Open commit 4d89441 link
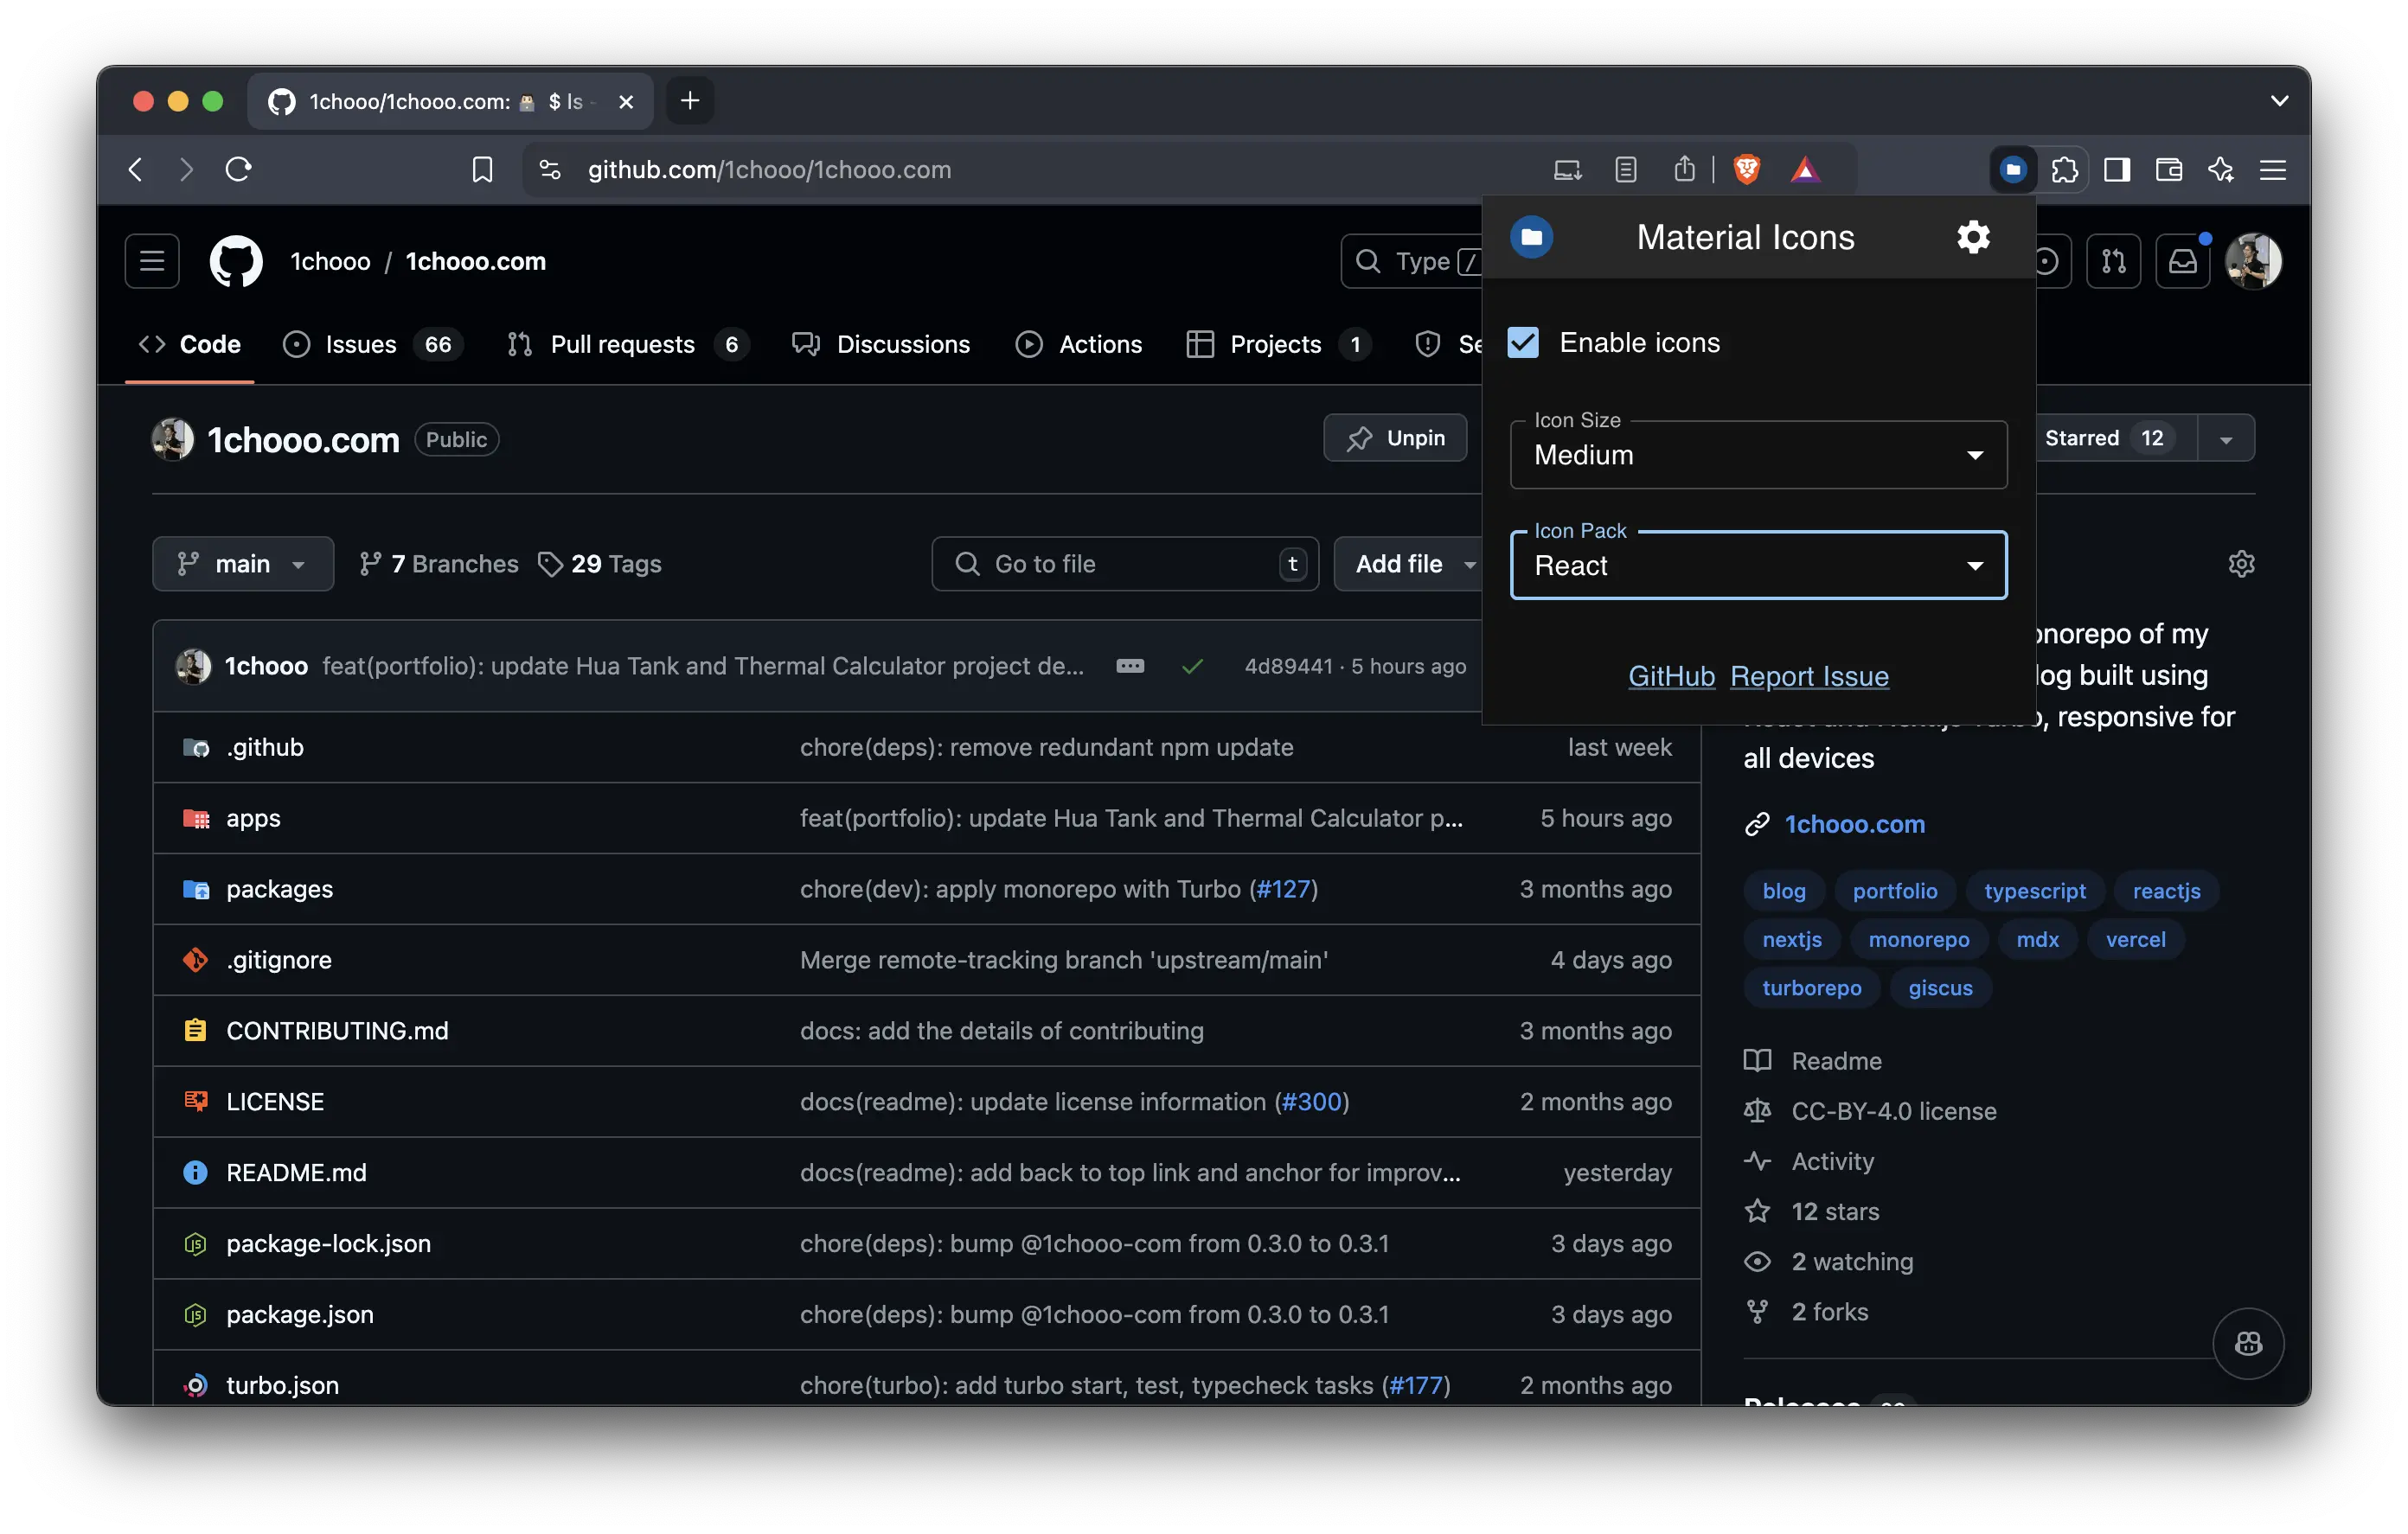The height and width of the screenshot is (1534, 2408). pyautogui.click(x=1288, y=666)
